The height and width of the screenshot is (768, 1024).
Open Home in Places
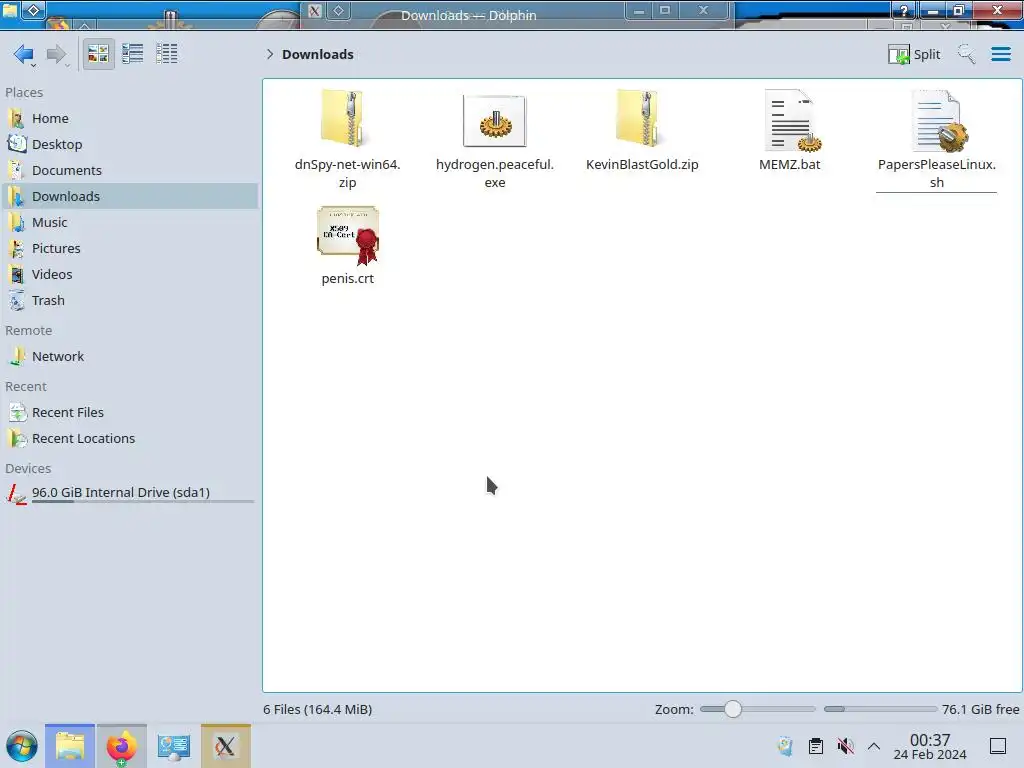tap(129, 118)
